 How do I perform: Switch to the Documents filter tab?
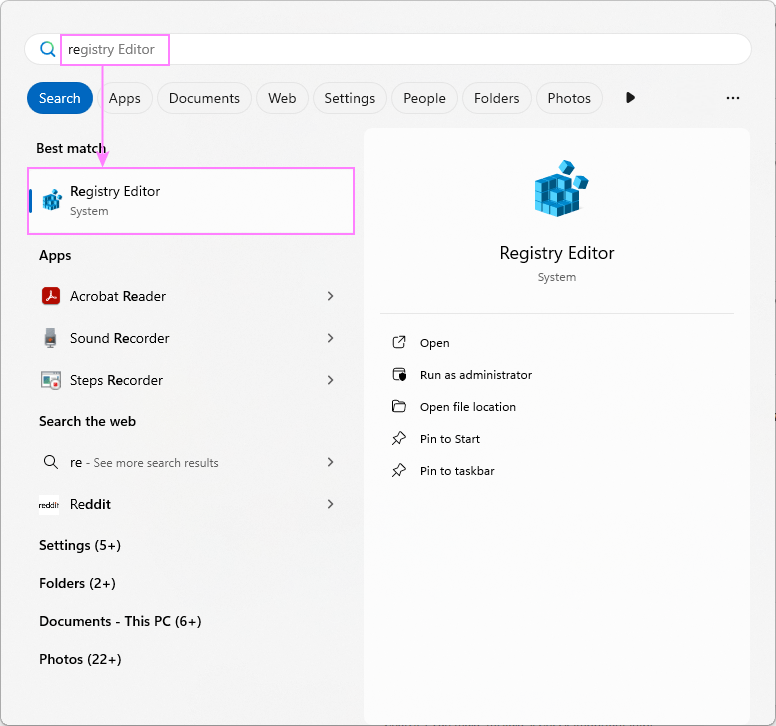point(204,98)
